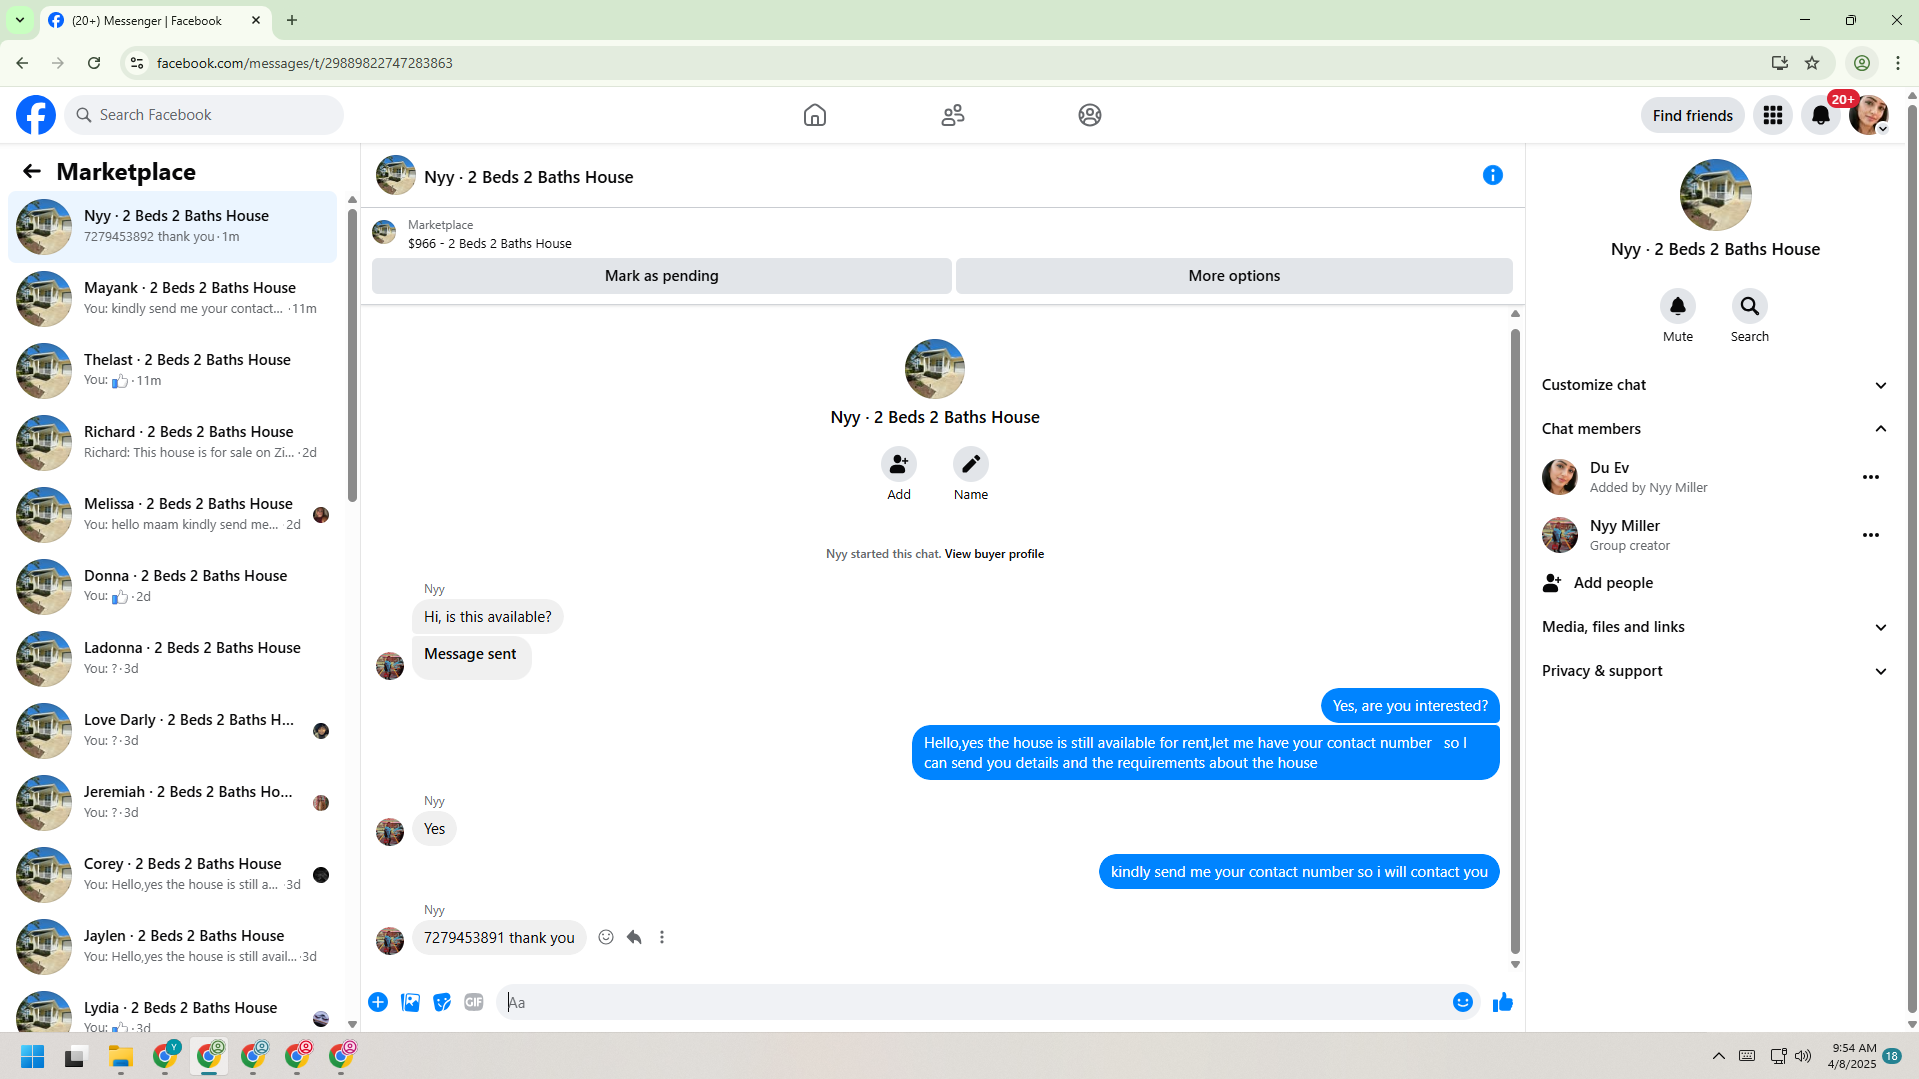Open Windows Start menu
Viewport: 1919px width, 1079px height.
click(32, 1057)
